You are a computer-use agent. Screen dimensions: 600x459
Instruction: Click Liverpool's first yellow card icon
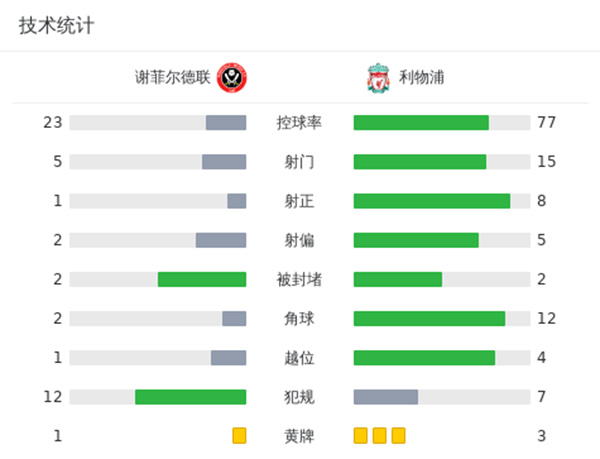[361, 436]
